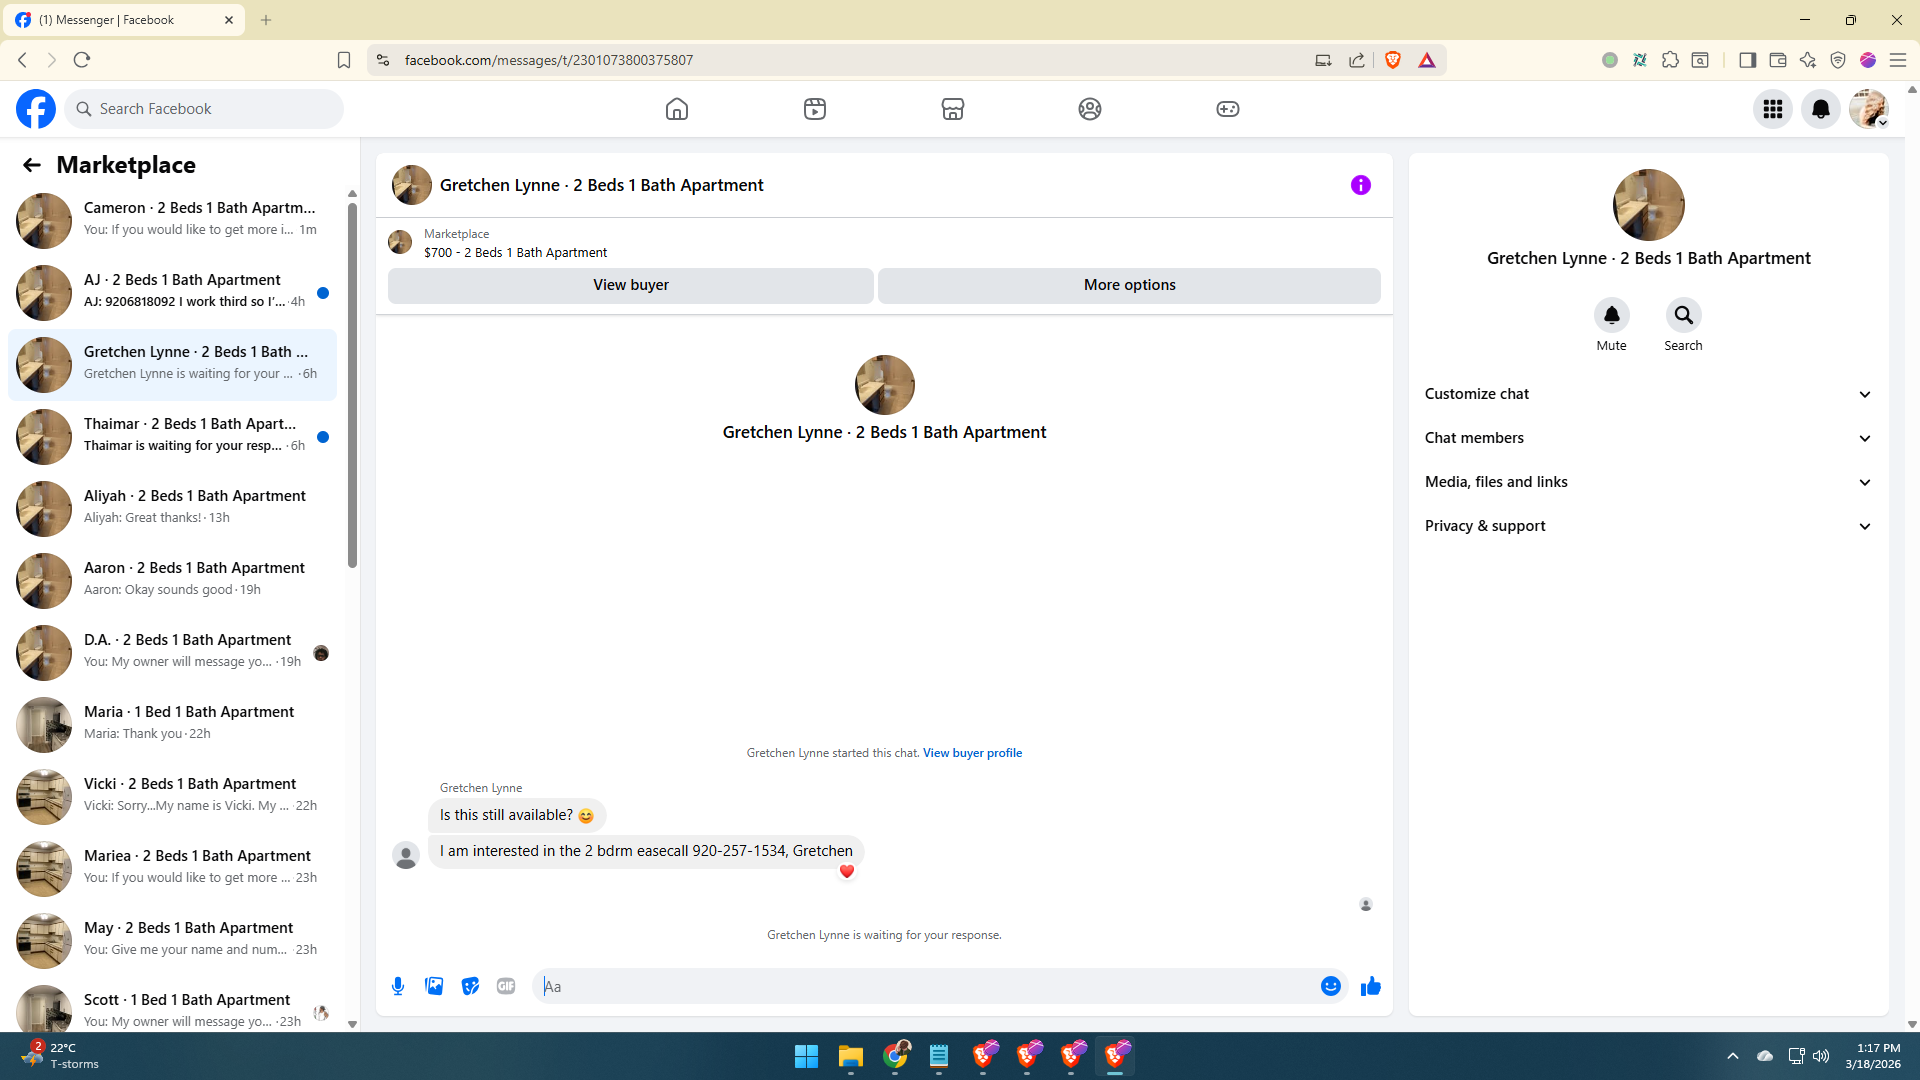Image resolution: width=1920 pixels, height=1080 pixels.
Task: Open the GIF picker icon
Action: pyautogui.click(x=506, y=986)
